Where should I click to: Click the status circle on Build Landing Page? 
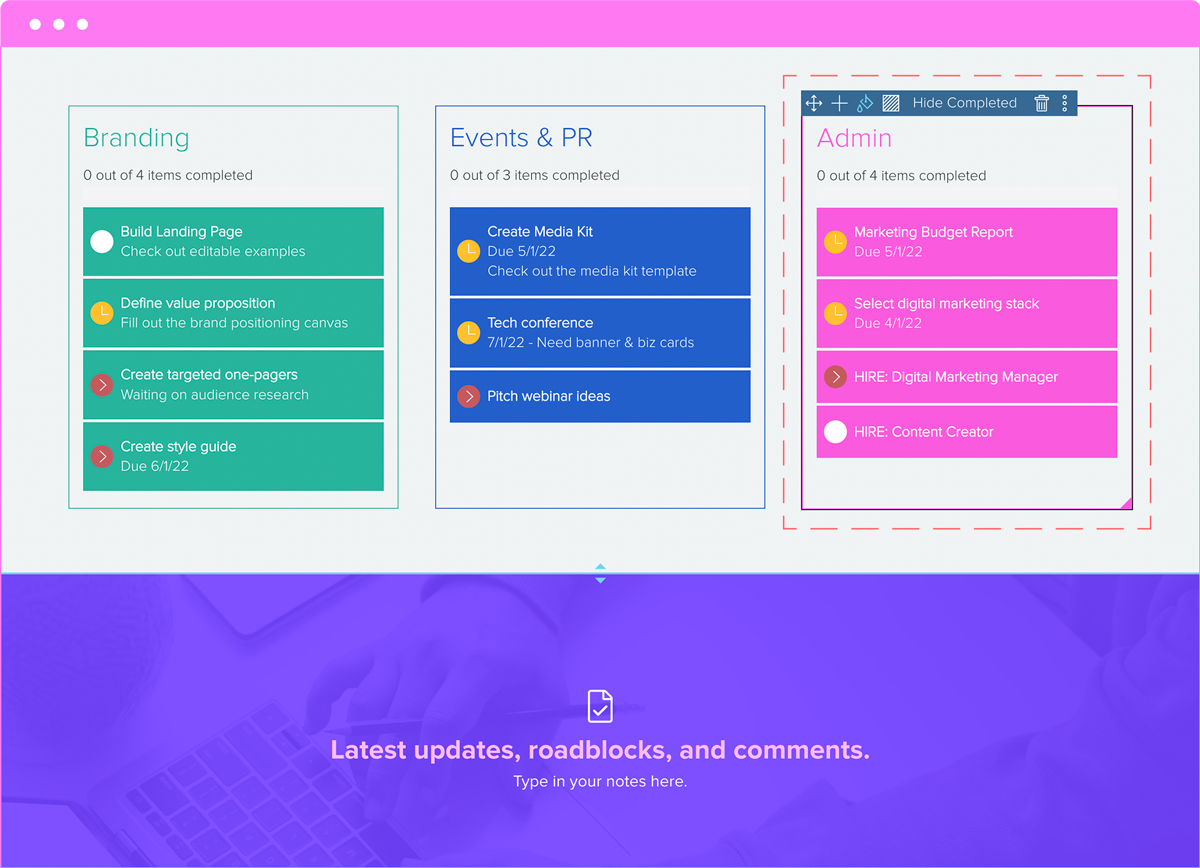(101, 241)
